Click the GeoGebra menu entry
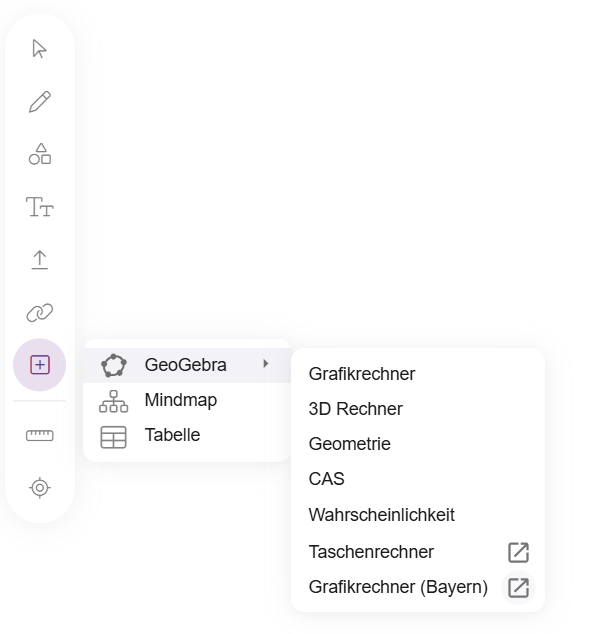This screenshot has width=600, height=634. click(185, 365)
